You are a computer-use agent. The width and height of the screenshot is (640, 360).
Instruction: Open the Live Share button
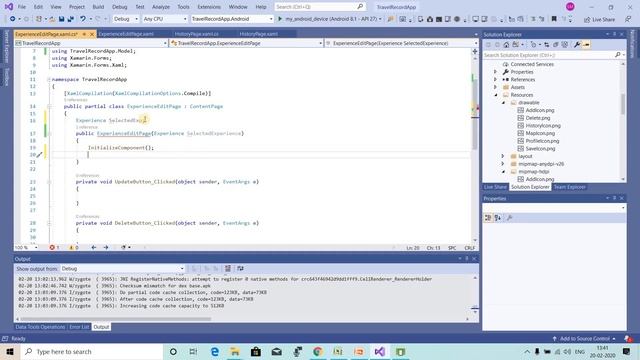[599, 19]
